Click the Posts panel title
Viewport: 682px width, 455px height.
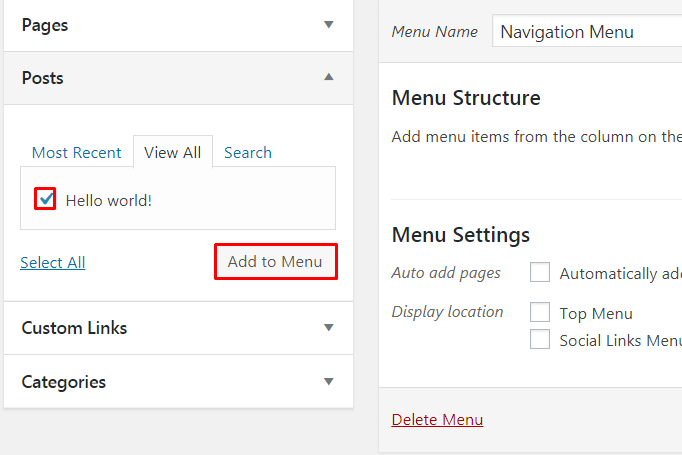tap(43, 78)
